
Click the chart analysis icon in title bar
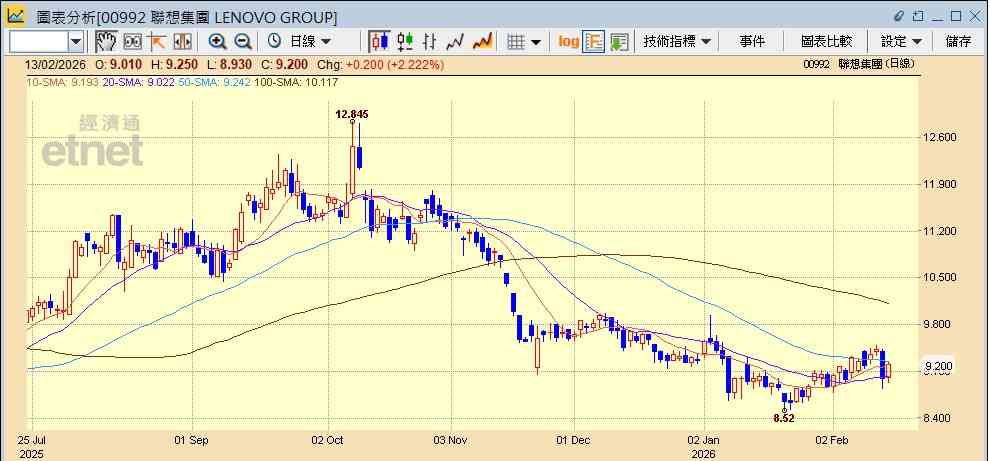16,15
